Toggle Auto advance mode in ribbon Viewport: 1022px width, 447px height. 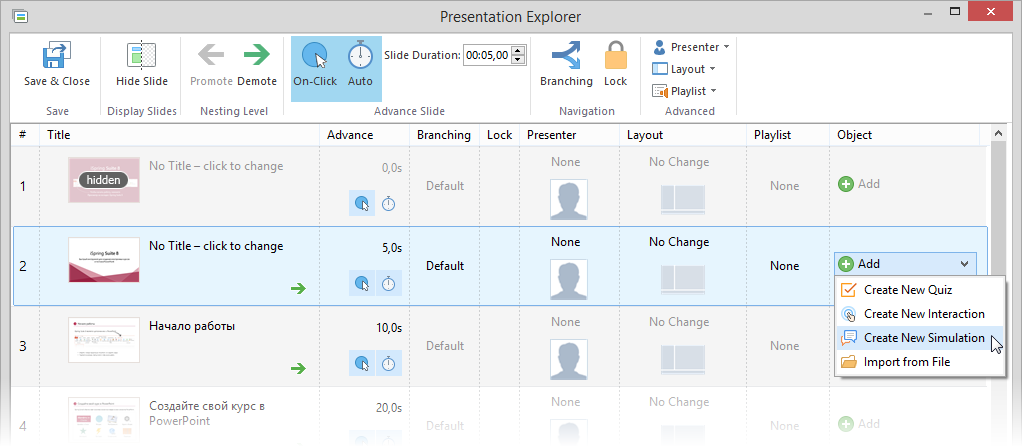click(x=360, y=57)
